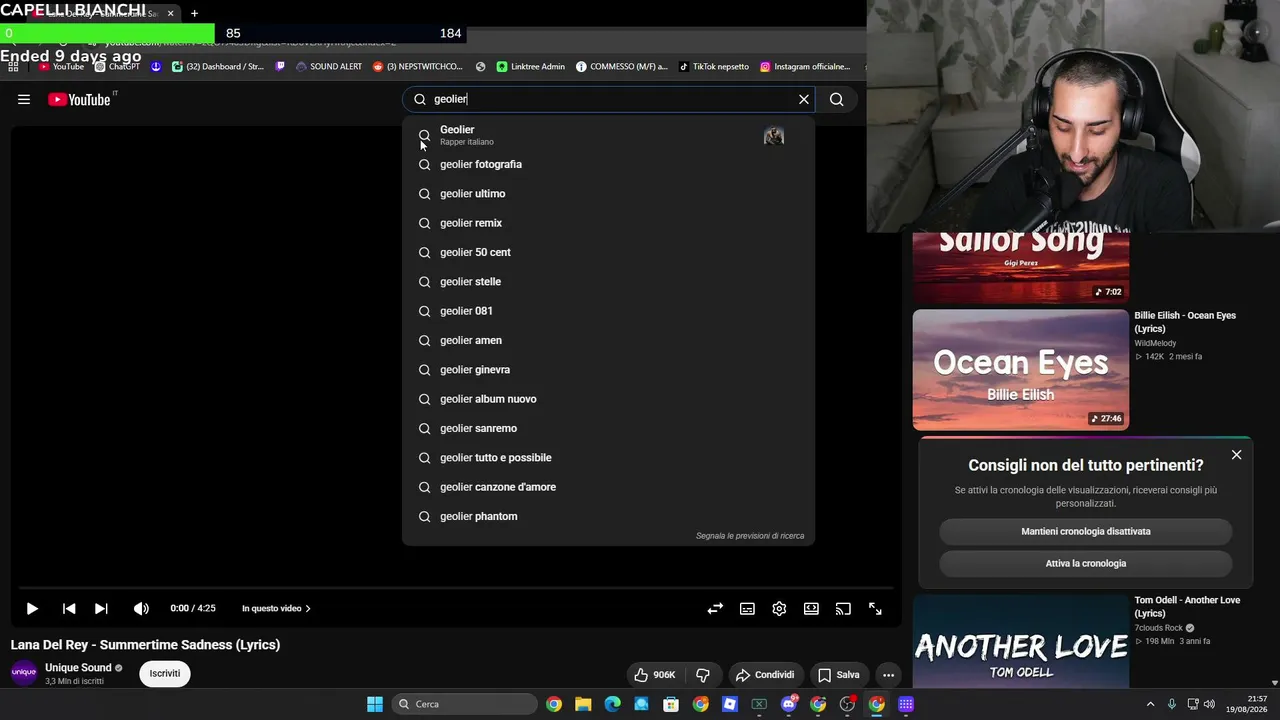Click Attiva la cronologia
Screen dimensions: 1280x720
click(x=1086, y=563)
